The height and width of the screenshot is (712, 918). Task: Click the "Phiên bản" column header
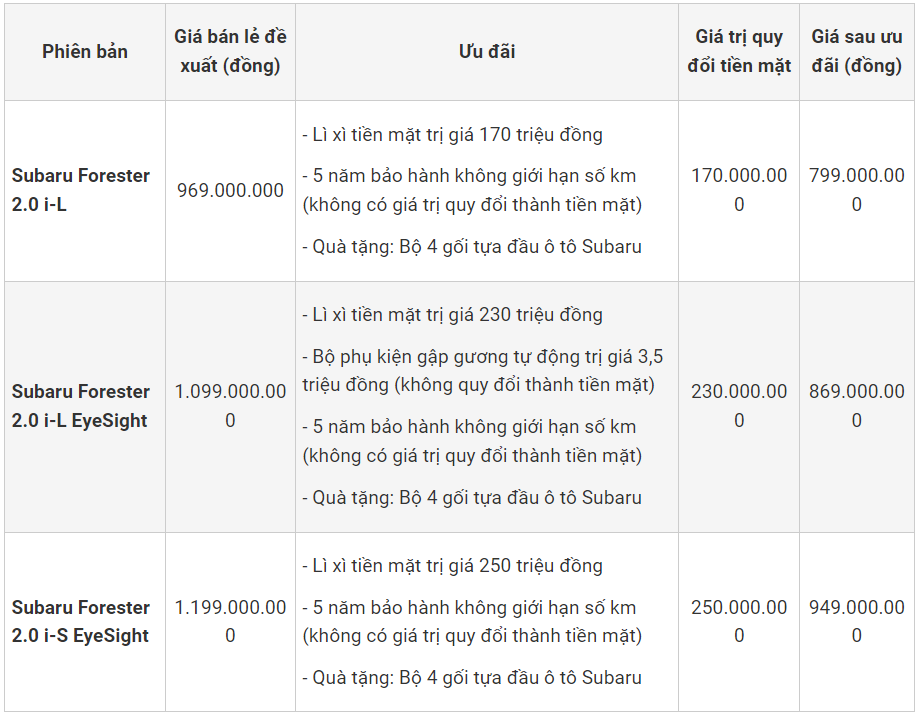(85, 52)
